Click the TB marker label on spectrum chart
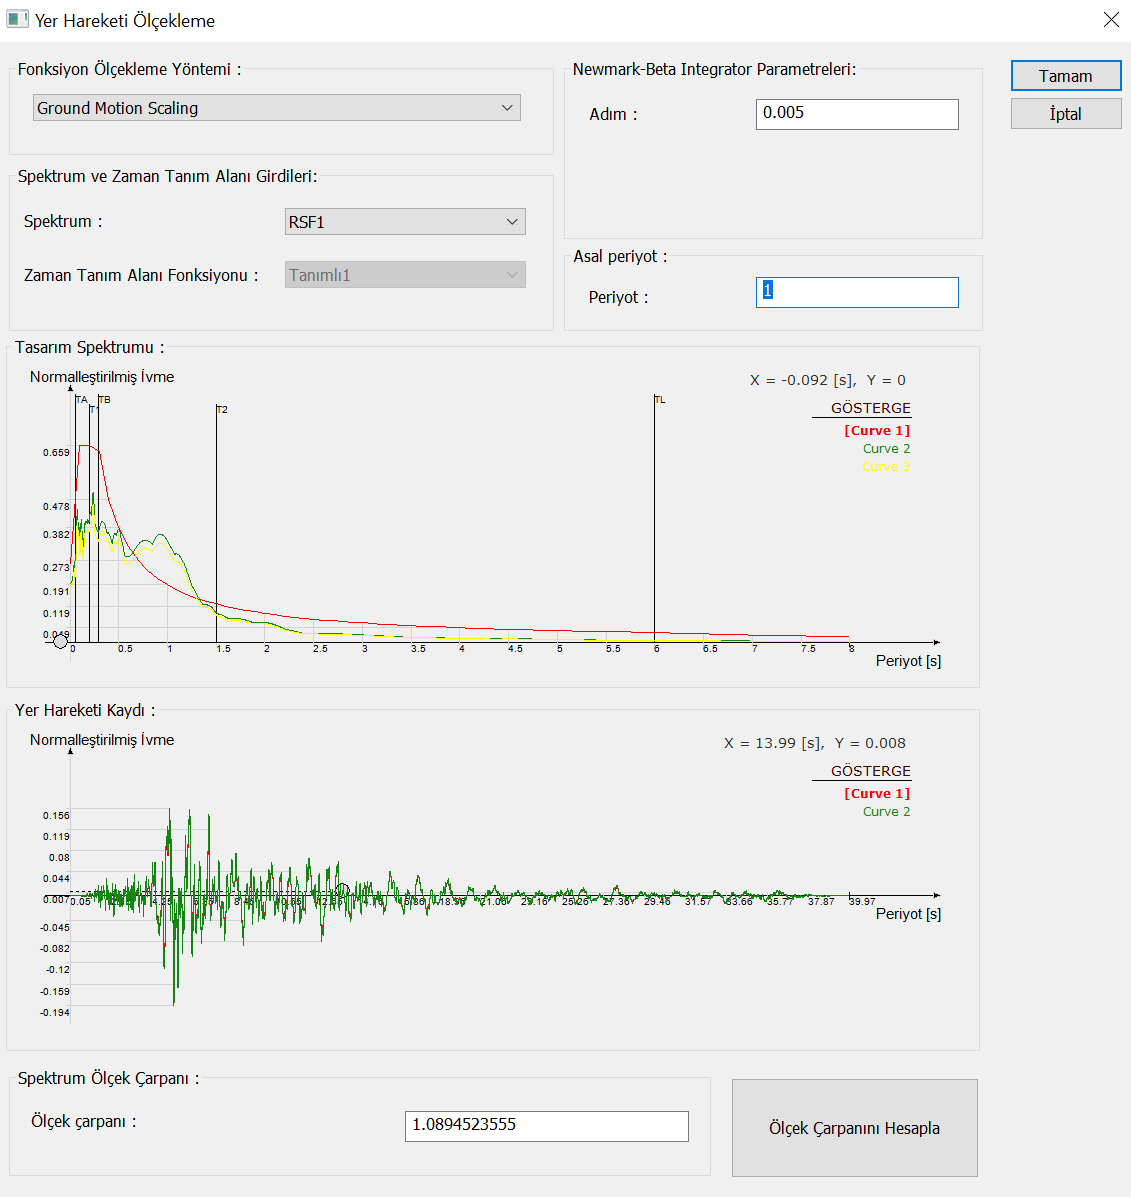The width and height of the screenshot is (1131, 1197). click(105, 400)
